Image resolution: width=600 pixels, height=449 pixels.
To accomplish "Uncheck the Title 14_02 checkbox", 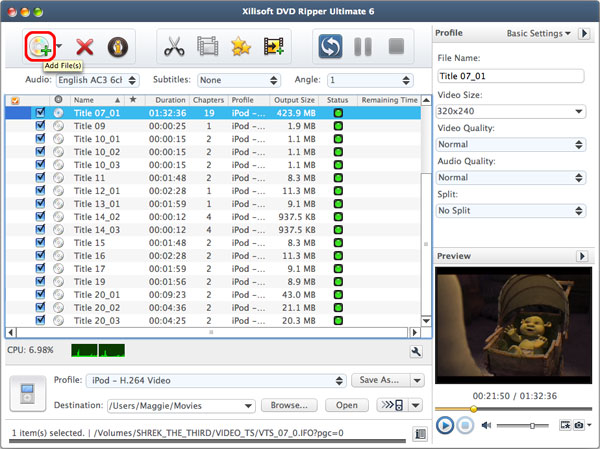I will click(40, 216).
